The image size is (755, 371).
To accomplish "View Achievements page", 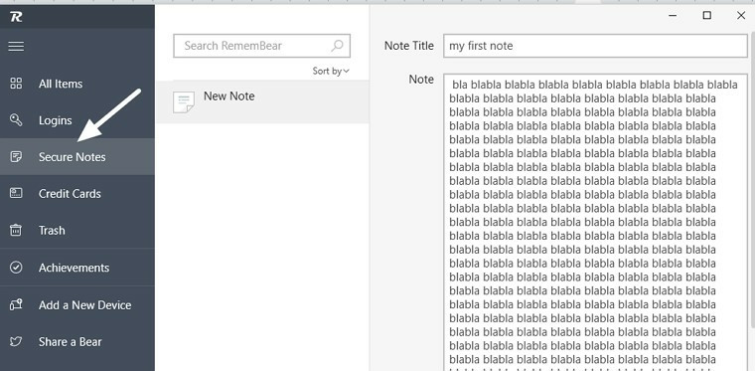I will point(77,268).
